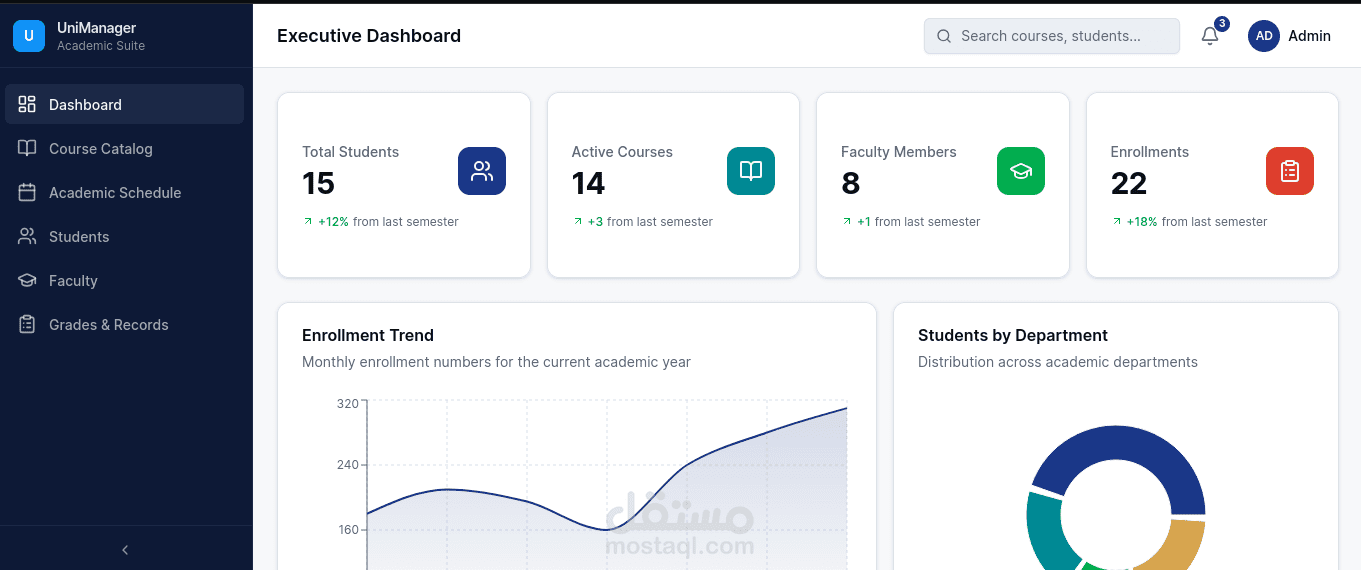Viewport: 1361px width, 570px height.
Task: Click the Course Catalog book icon
Action: point(27,148)
